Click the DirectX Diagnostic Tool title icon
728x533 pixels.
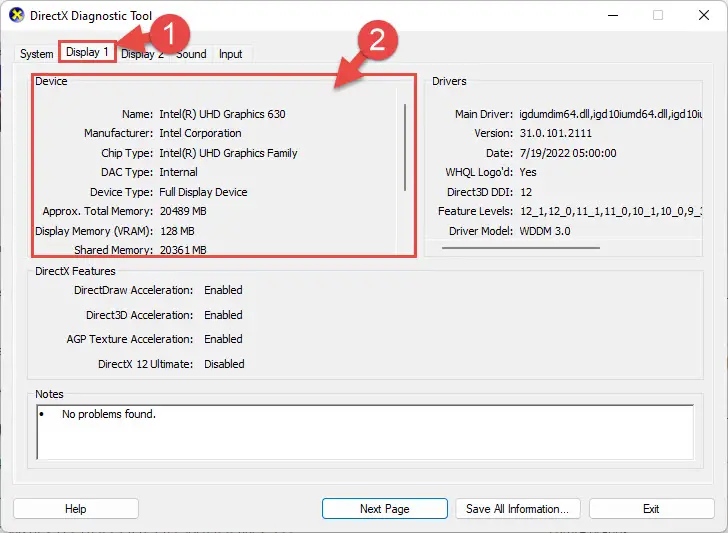(x=17, y=15)
